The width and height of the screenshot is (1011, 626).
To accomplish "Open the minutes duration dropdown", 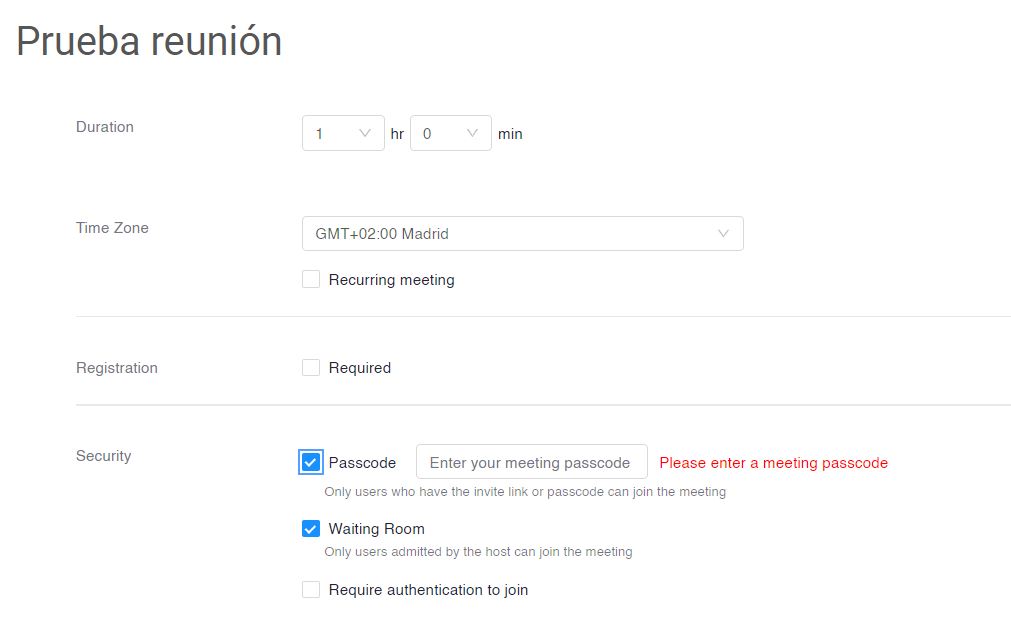I will tap(450, 133).
